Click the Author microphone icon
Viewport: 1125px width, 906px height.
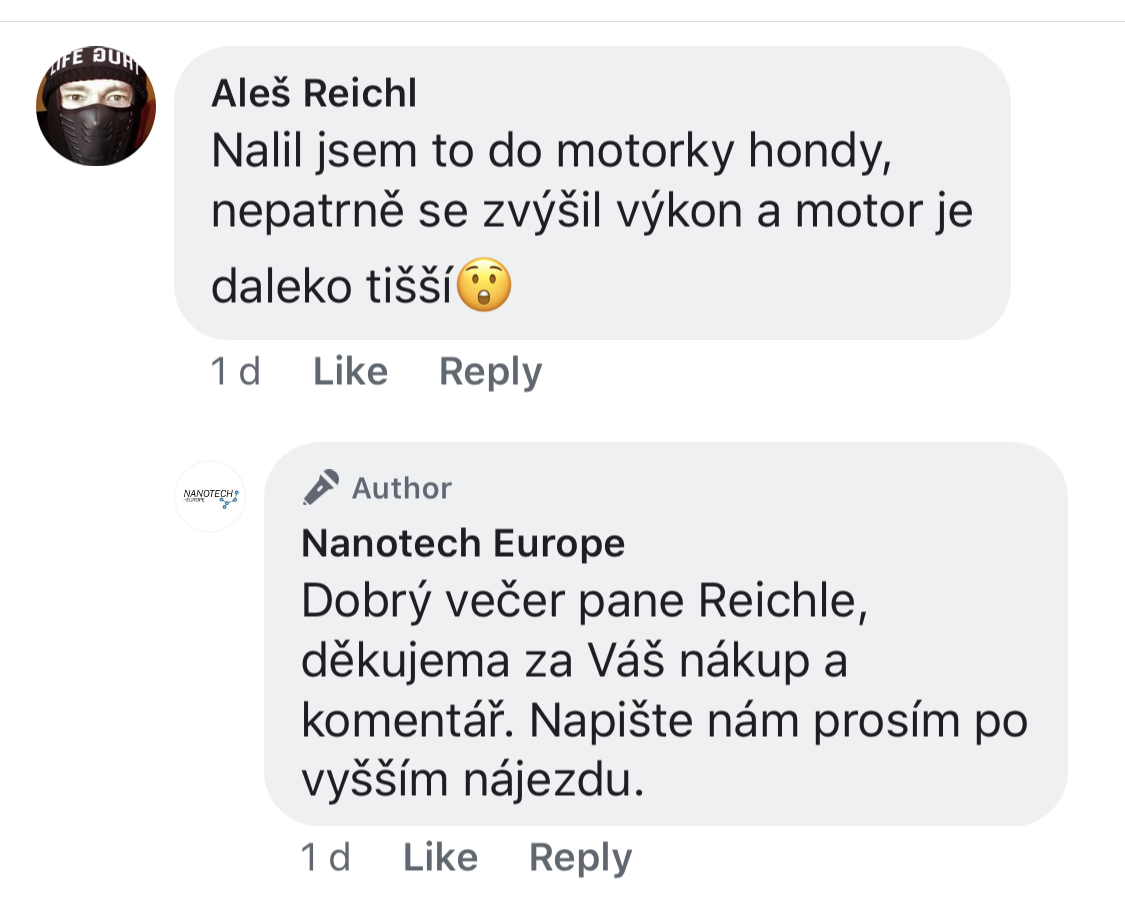322,488
